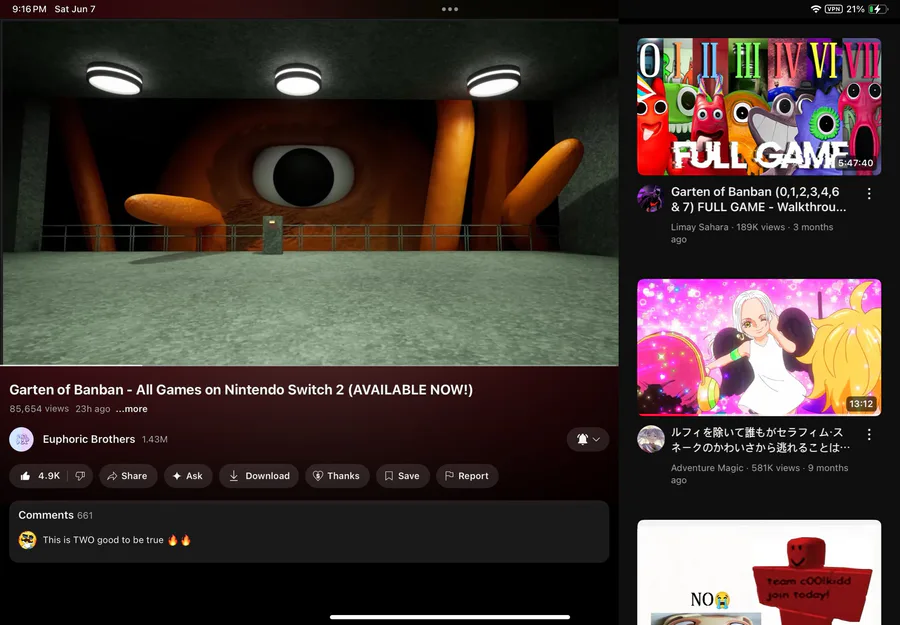Image resolution: width=900 pixels, height=625 pixels.
Task: Save the video to a playlist
Action: 402,476
